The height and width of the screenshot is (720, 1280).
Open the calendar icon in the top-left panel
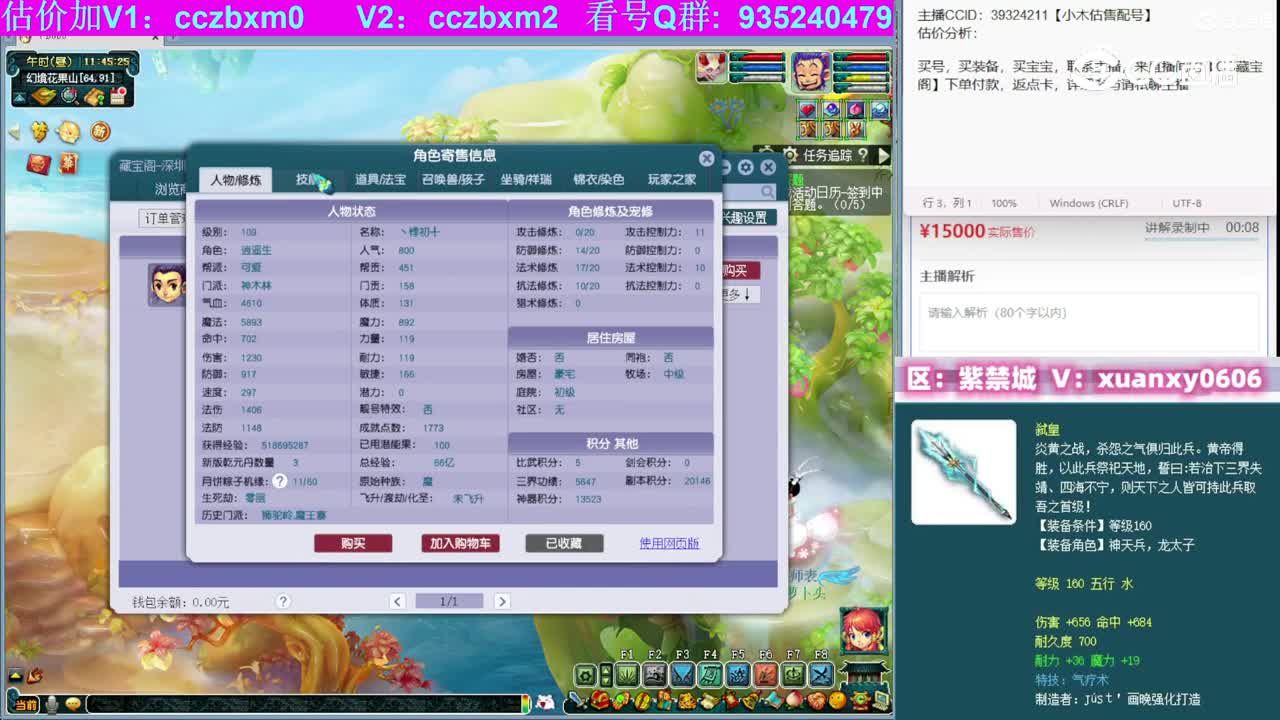click(119, 96)
